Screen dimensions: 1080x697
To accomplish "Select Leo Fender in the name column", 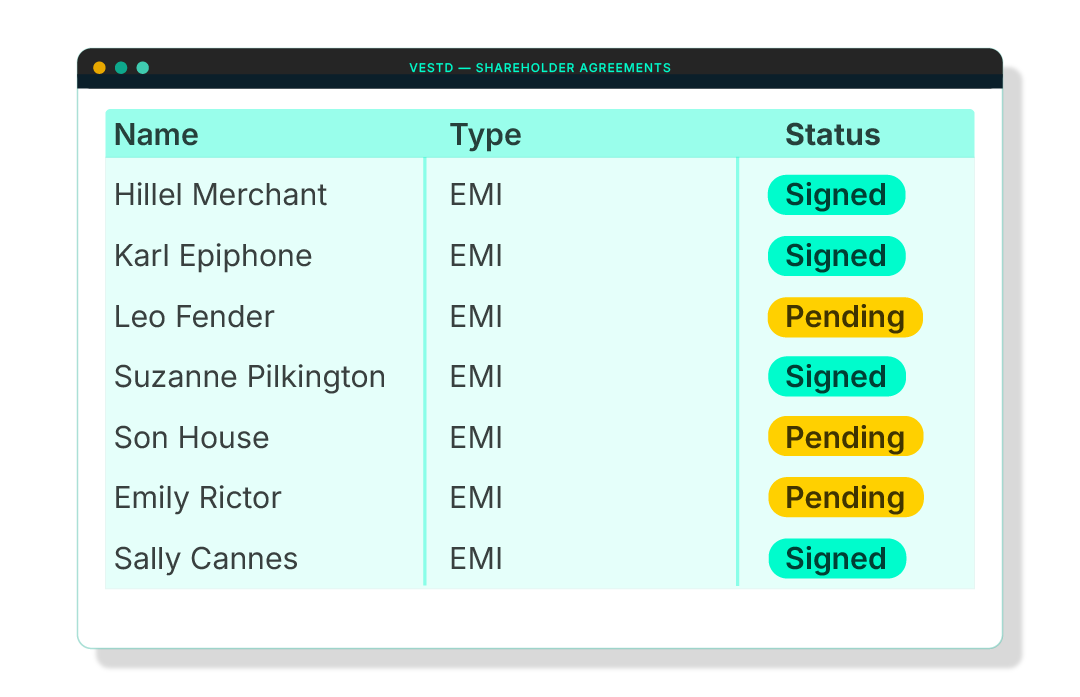I will tap(194, 317).
